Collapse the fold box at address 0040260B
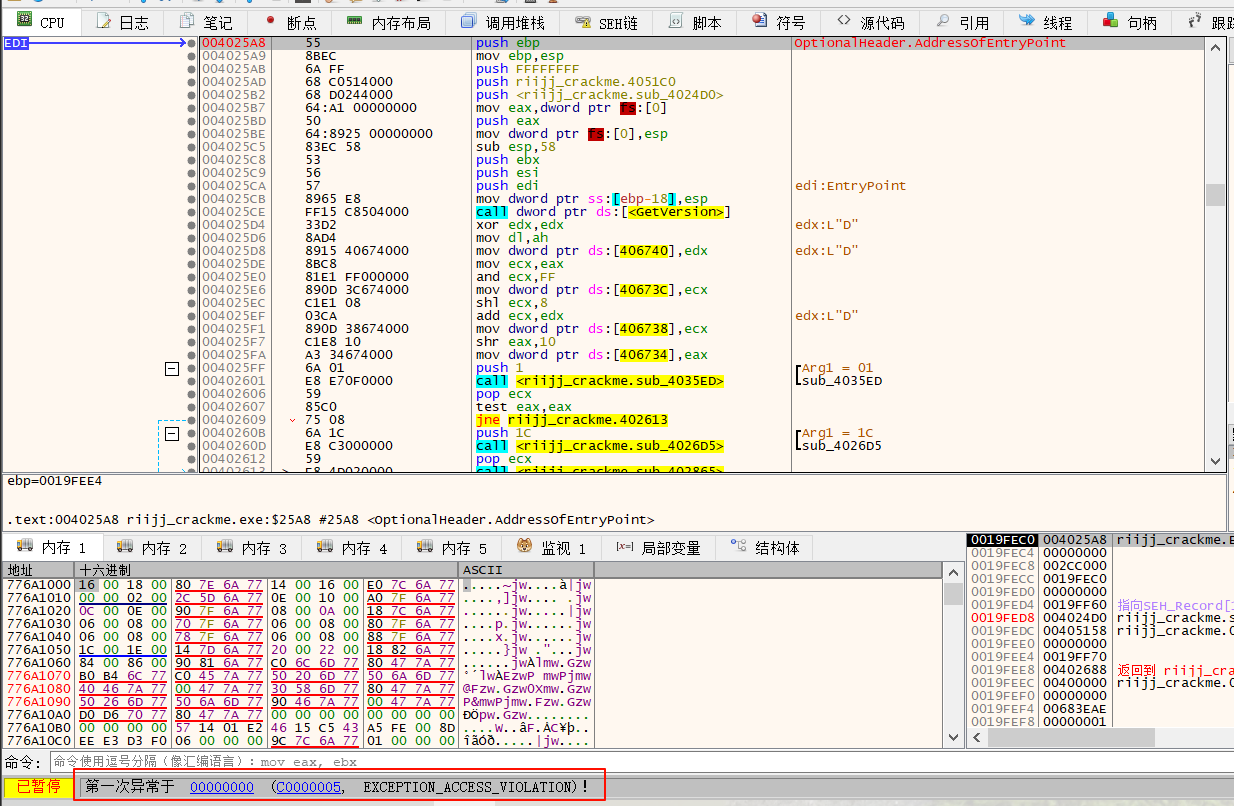 tap(171, 434)
